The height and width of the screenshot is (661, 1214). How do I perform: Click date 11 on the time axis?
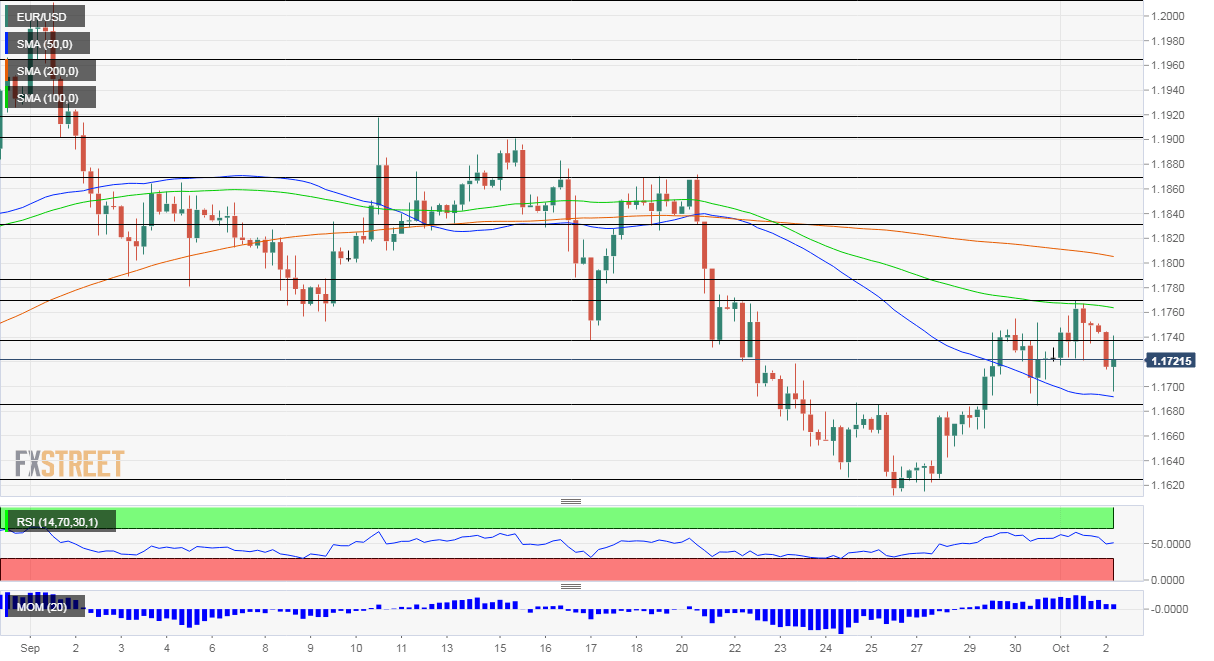[400, 648]
